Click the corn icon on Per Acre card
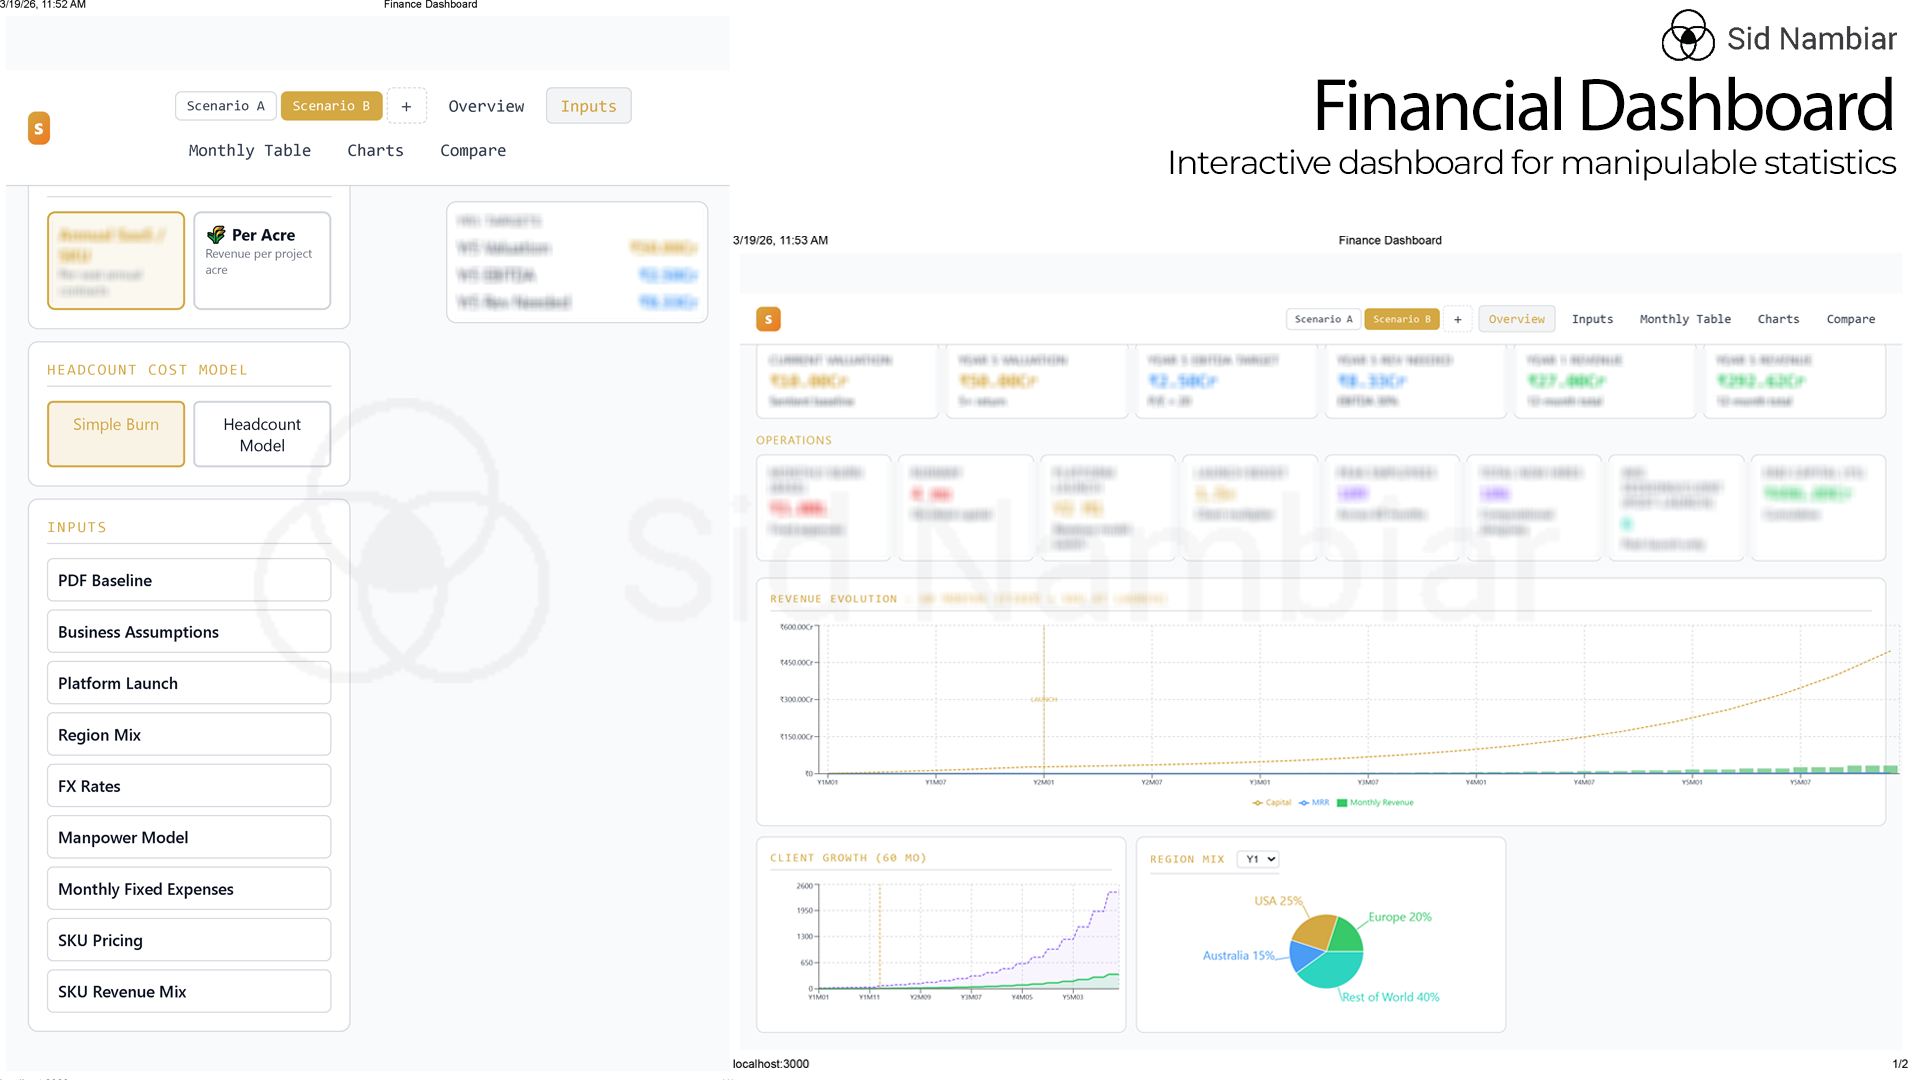The image size is (1920, 1080). [x=216, y=235]
